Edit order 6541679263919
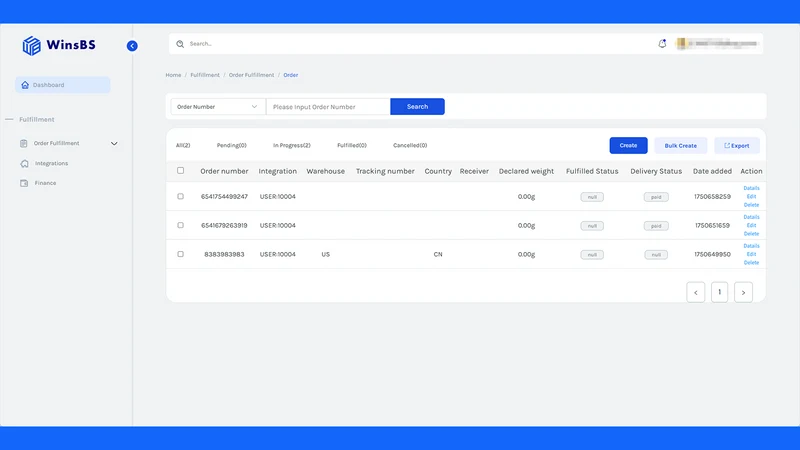The image size is (800, 450). pos(752,226)
